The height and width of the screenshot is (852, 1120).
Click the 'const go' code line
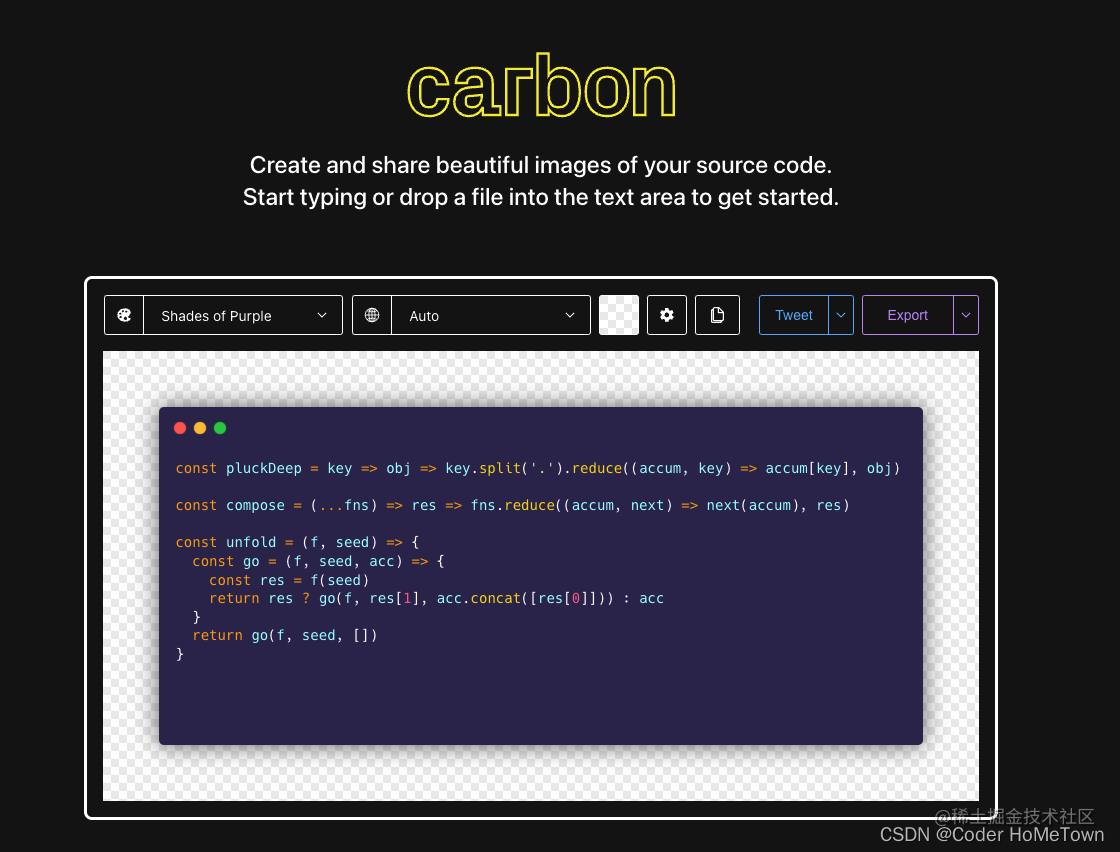318,561
